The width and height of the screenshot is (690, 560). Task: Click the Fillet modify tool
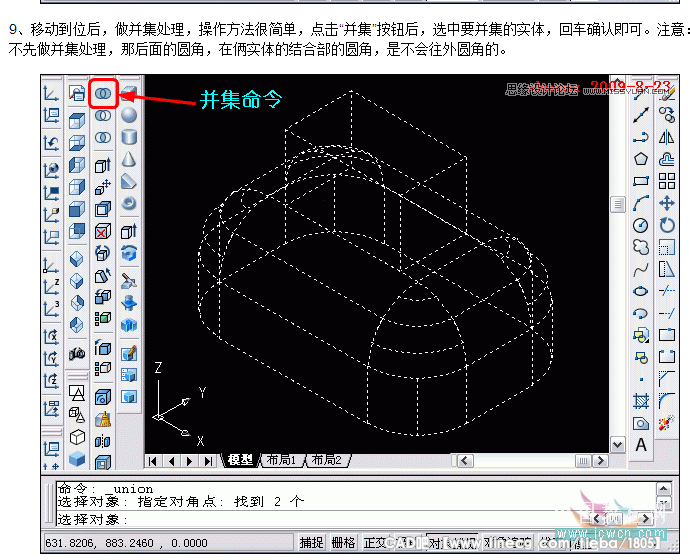click(667, 400)
